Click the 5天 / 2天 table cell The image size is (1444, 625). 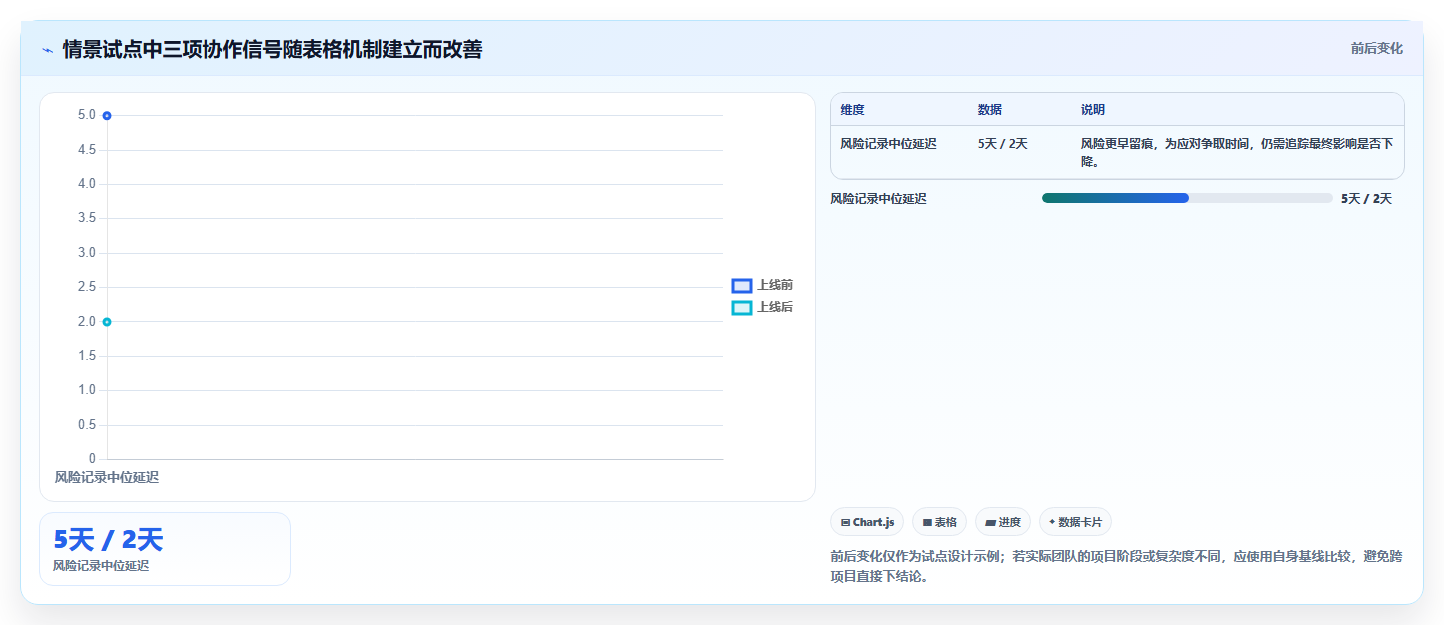(x=1003, y=144)
